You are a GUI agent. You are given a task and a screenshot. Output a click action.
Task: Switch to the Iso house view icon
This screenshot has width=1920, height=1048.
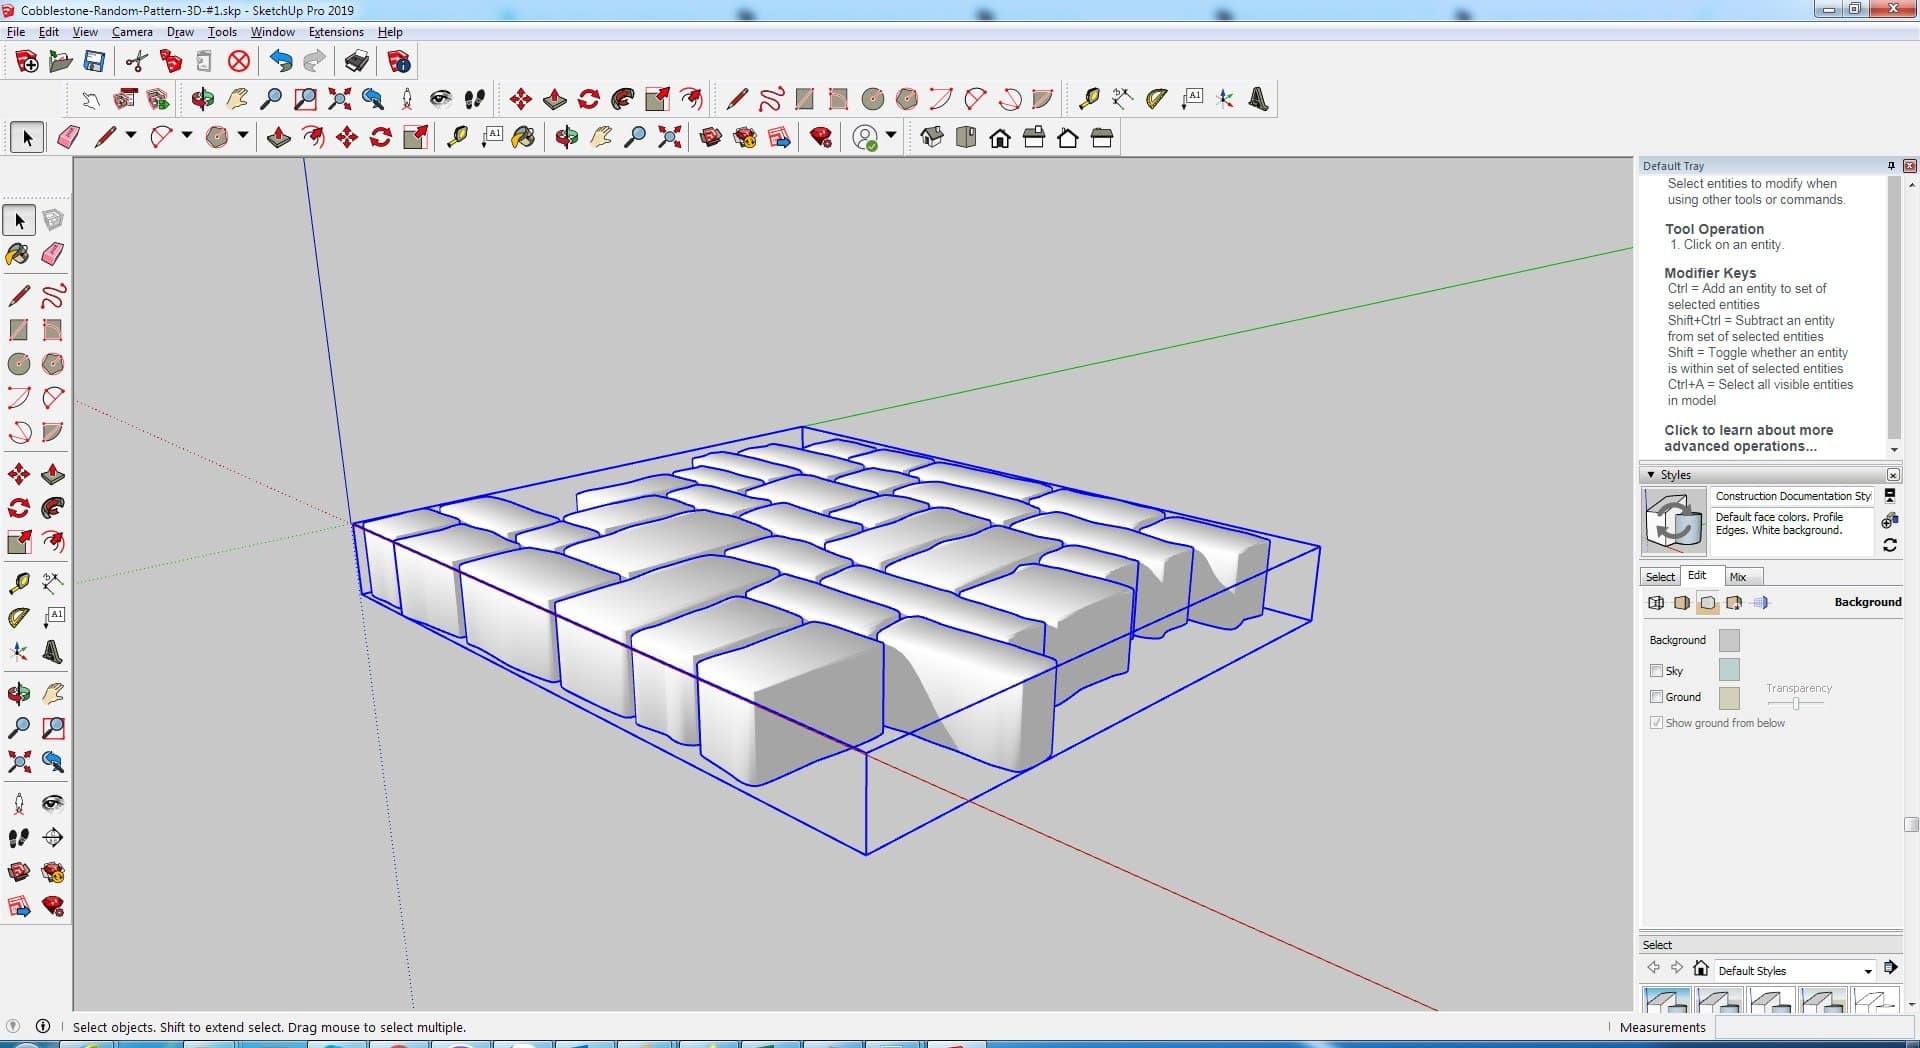click(931, 138)
